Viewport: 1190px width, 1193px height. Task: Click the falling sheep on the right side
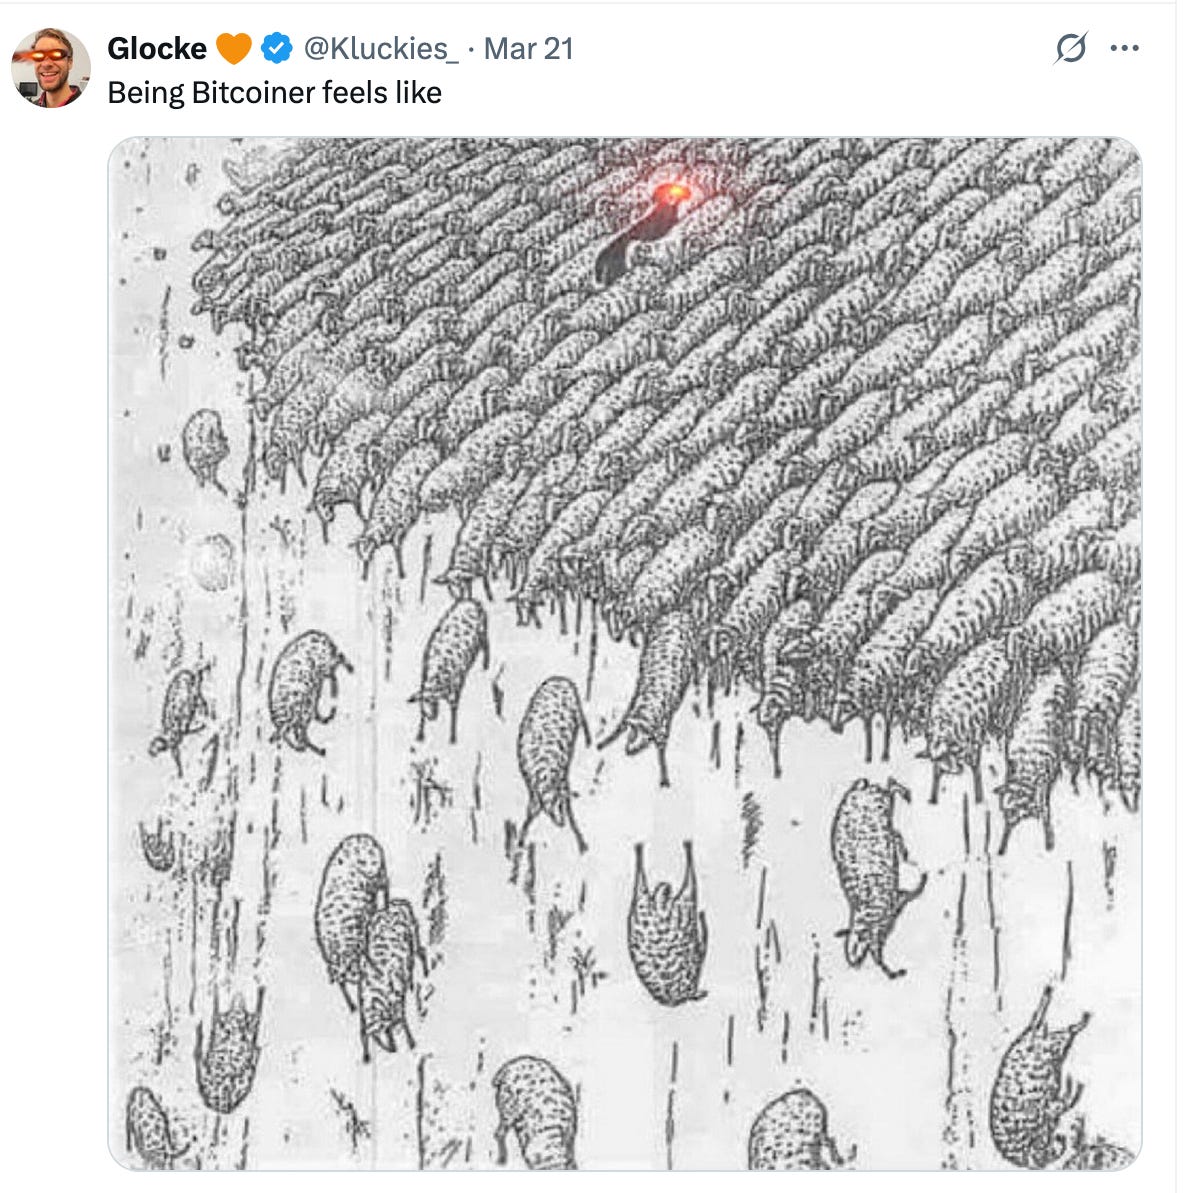(x=876, y=875)
